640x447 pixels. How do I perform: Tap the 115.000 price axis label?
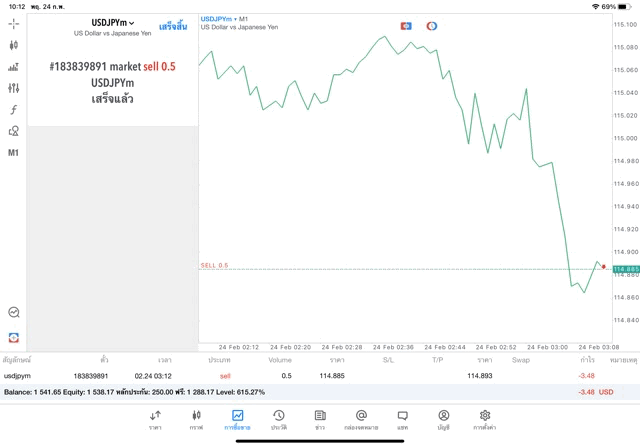tap(626, 138)
